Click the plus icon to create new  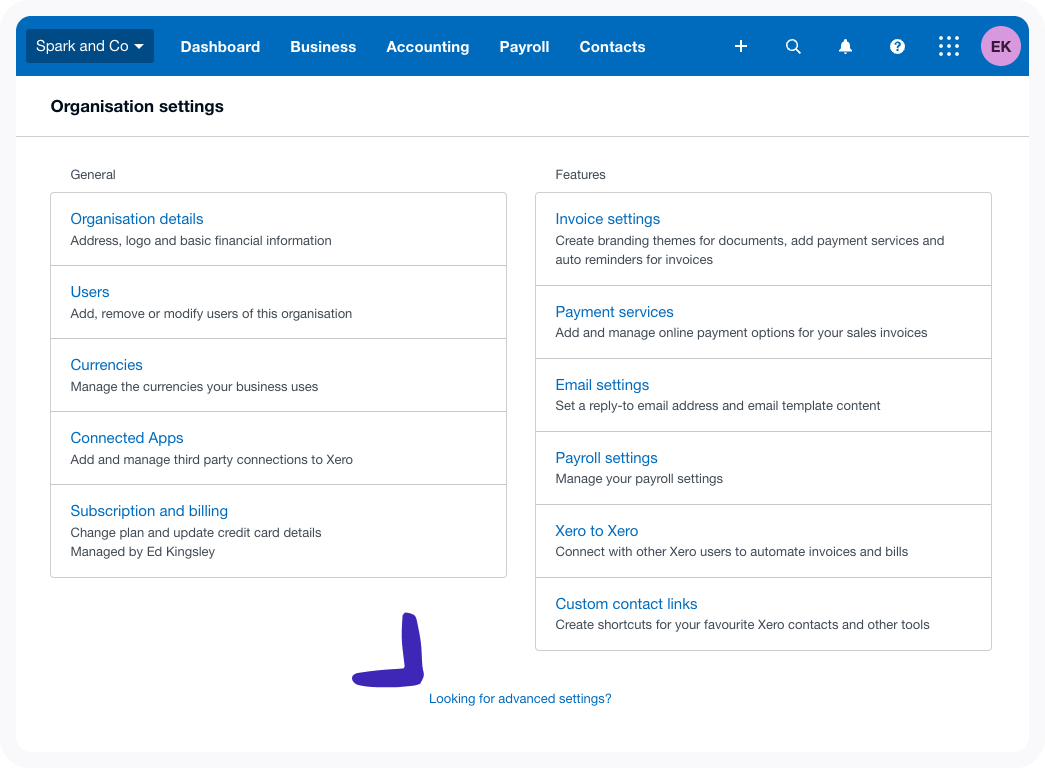click(741, 46)
